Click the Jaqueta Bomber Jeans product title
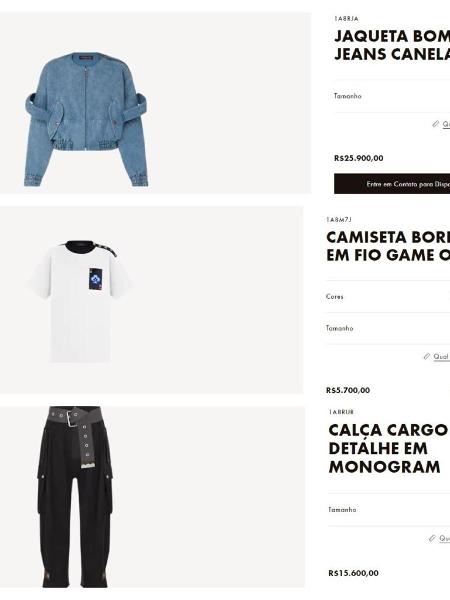The width and height of the screenshot is (450, 600). click(x=392, y=45)
